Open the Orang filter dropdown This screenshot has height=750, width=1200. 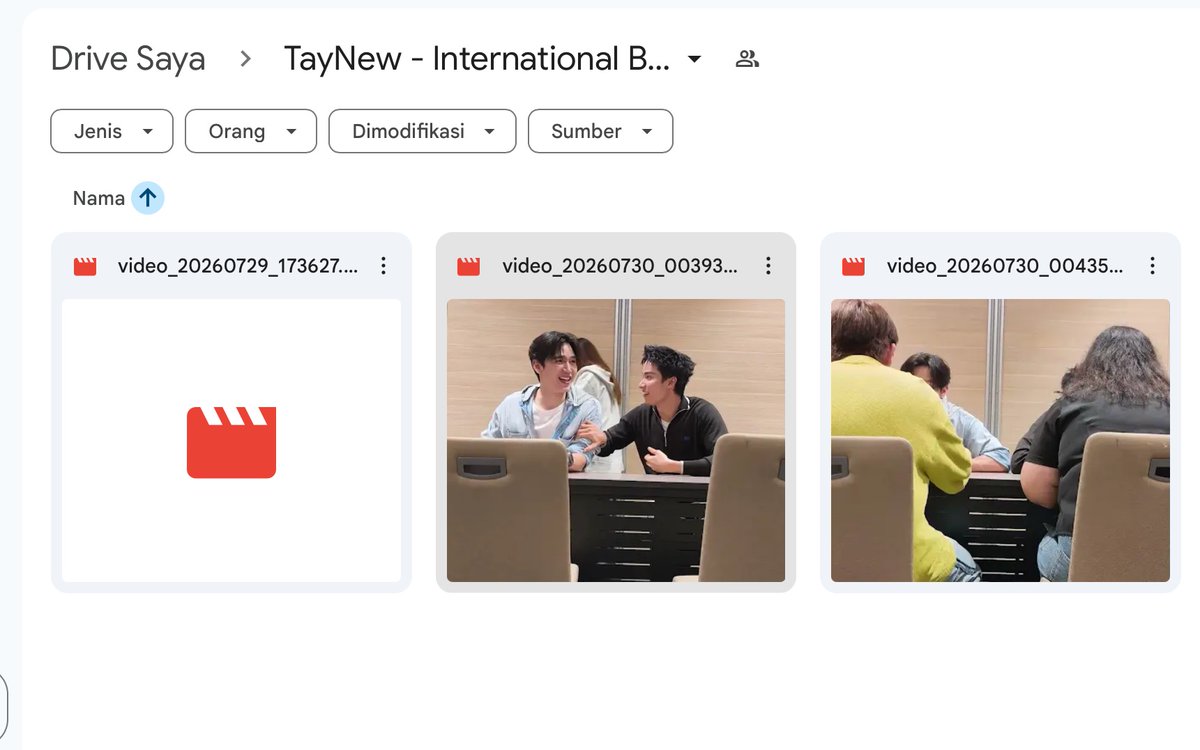251,131
